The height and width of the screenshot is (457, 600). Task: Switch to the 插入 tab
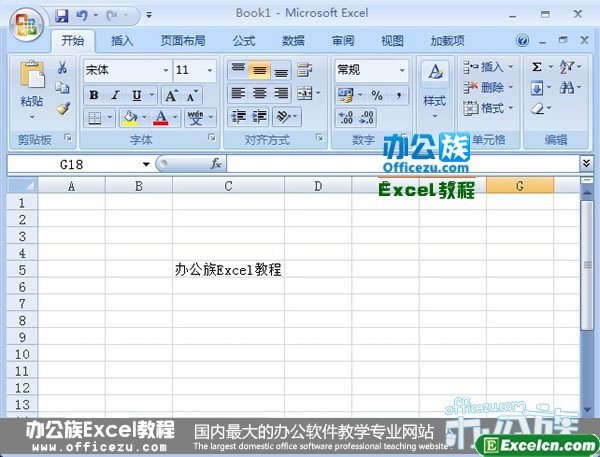(x=122, y=41)
